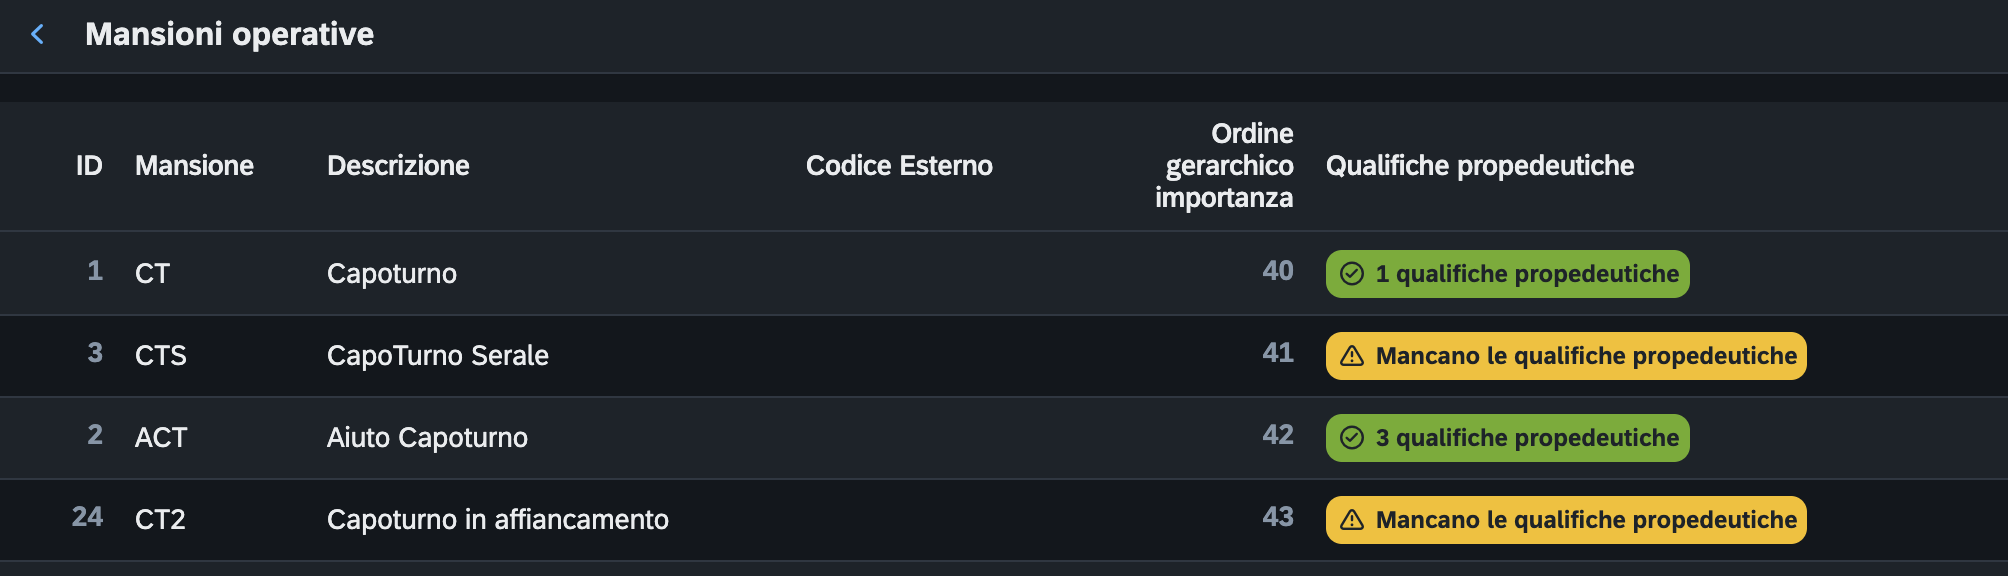Open the '1 qualifiche propedeutiche' badge
Screen dimensions: 2008x576
coord(1508,274)
